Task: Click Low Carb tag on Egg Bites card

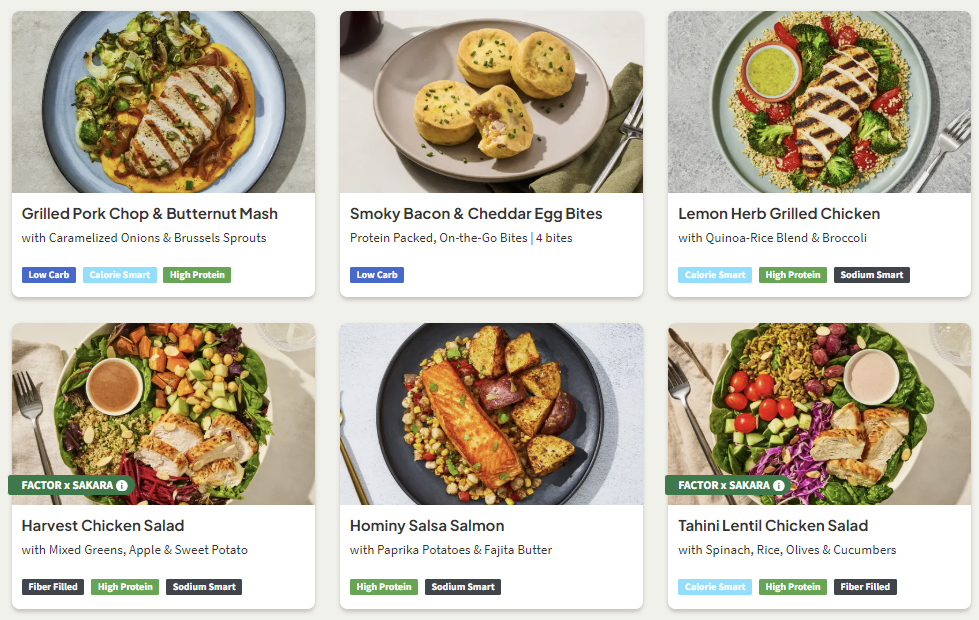Action: (377, 275)
